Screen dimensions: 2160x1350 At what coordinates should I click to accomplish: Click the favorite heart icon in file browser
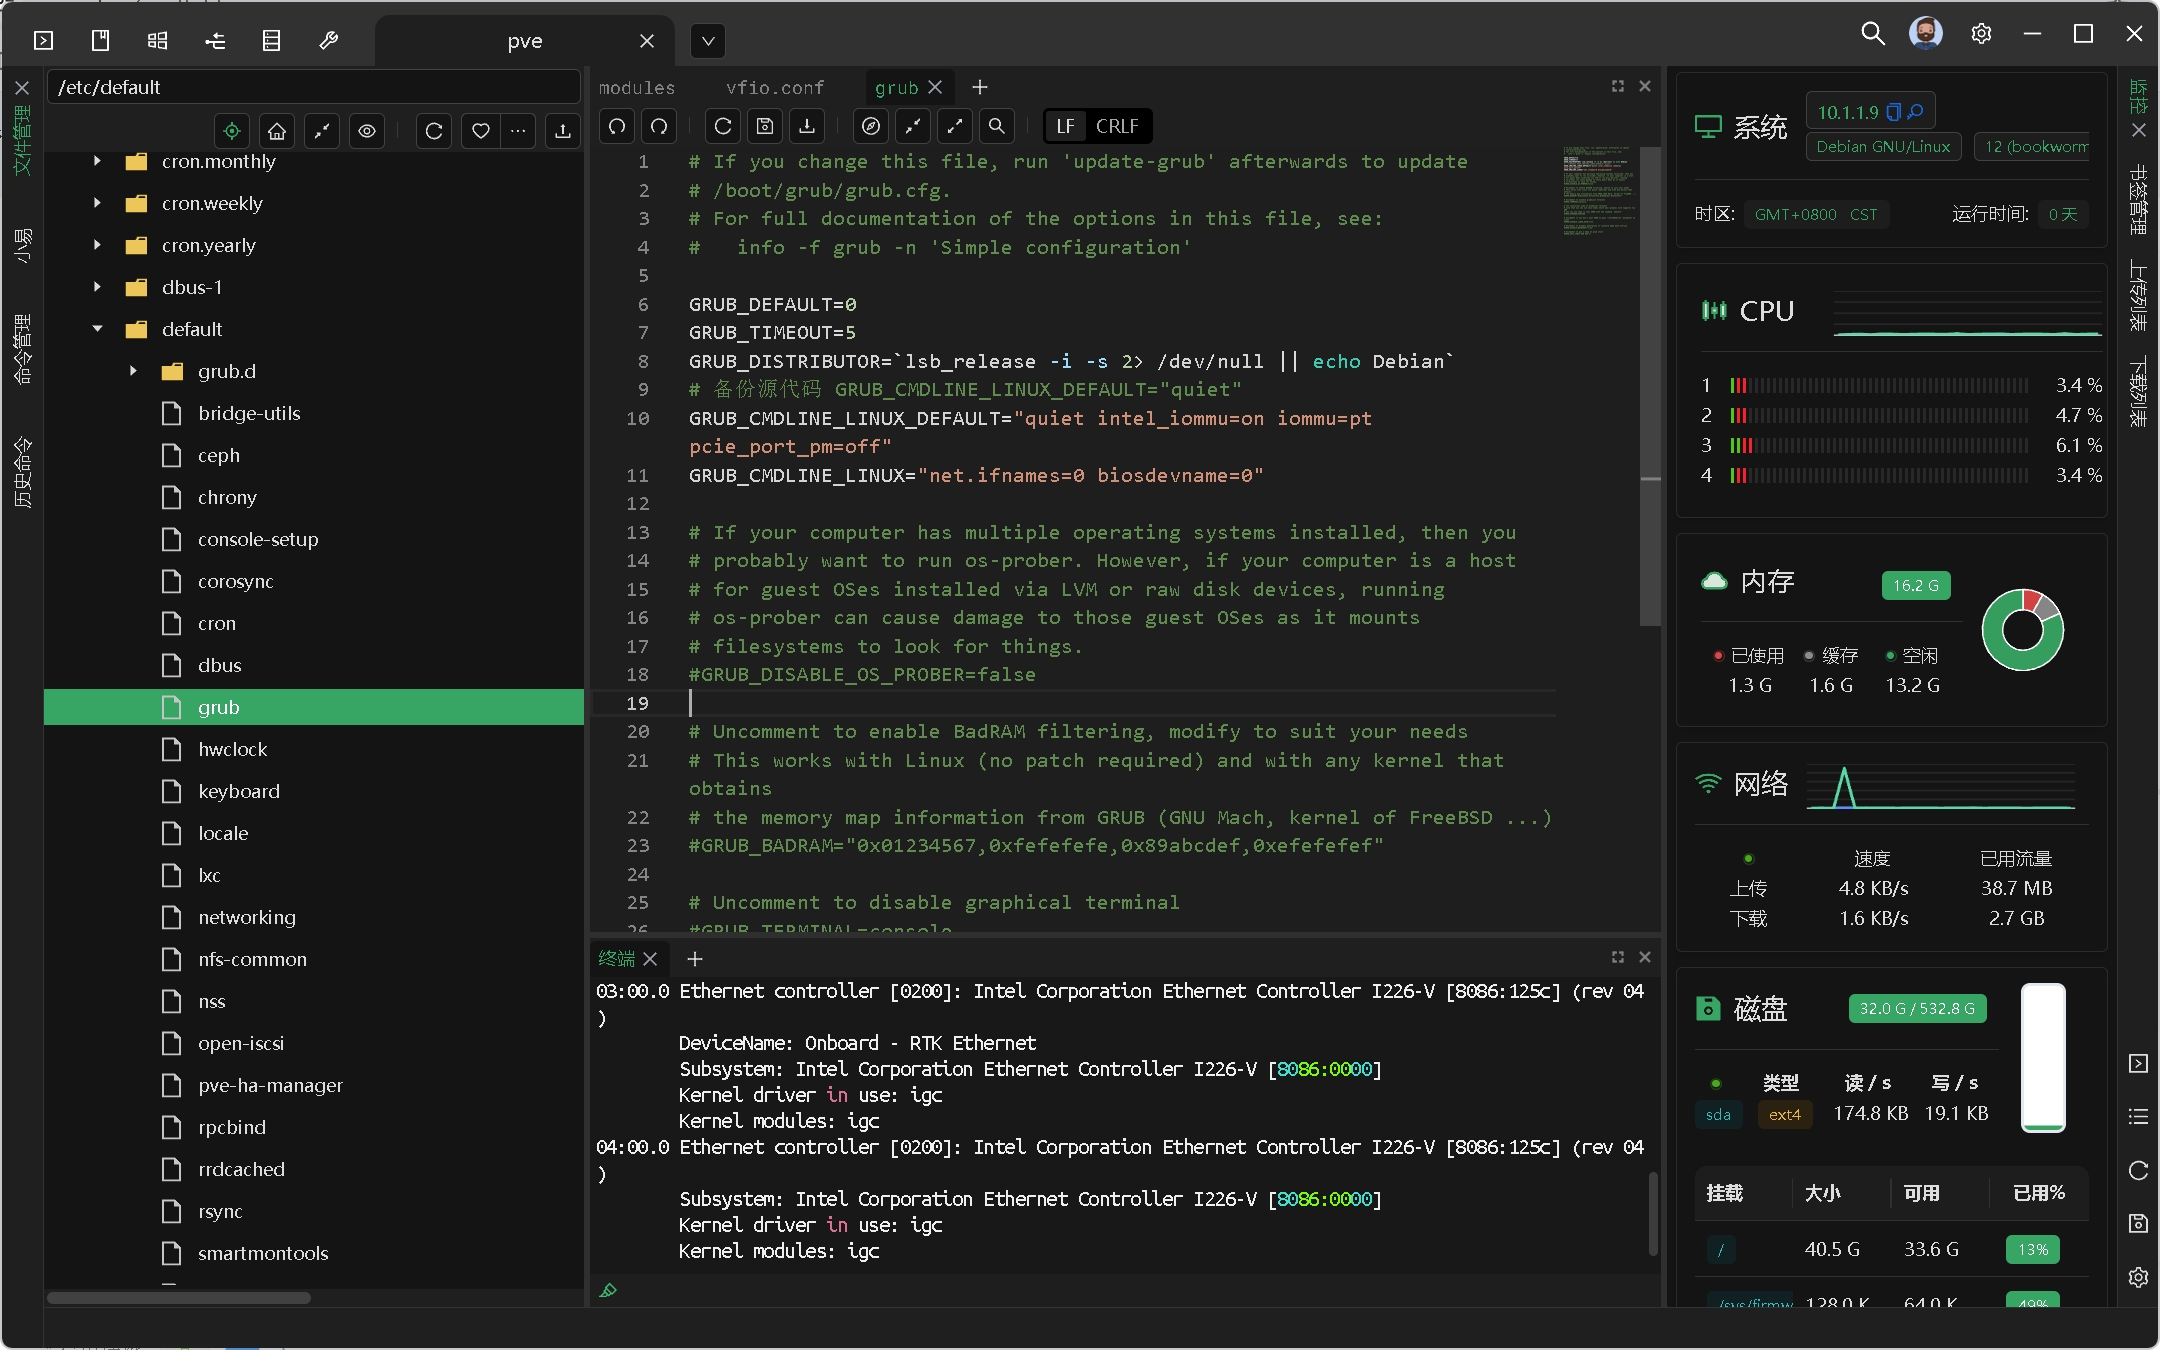[481, 131]
